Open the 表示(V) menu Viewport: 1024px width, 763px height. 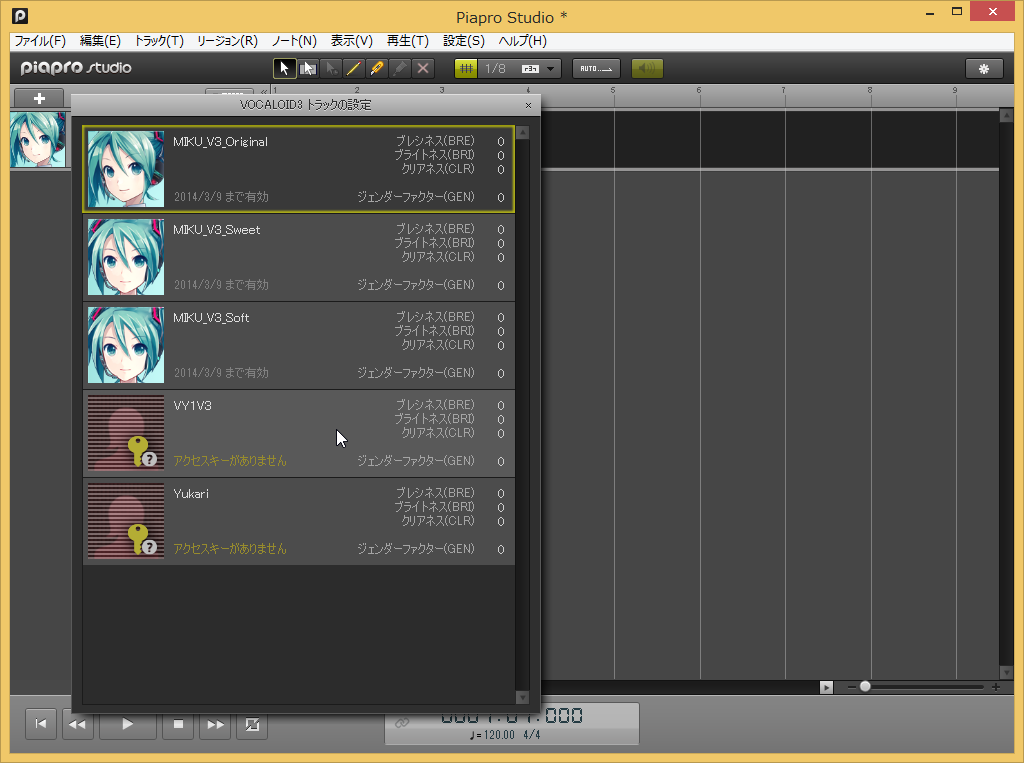351,41
